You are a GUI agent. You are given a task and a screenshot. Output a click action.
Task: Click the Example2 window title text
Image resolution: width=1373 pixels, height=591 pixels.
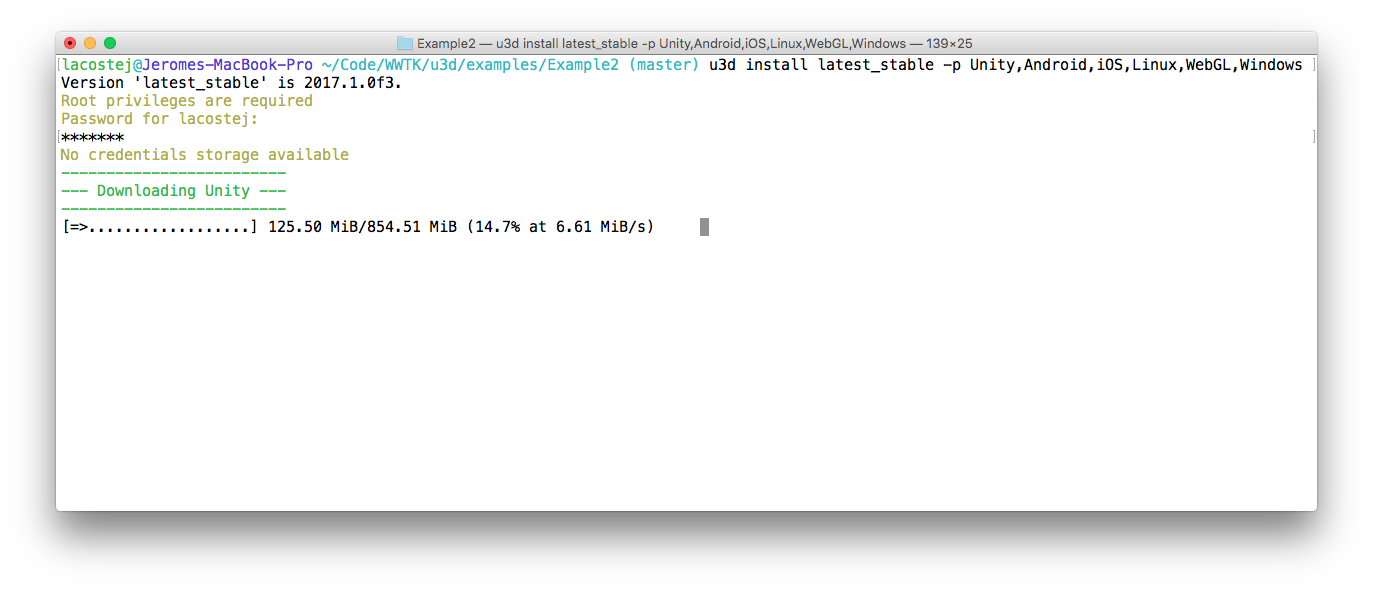click(x=695, y=43)
